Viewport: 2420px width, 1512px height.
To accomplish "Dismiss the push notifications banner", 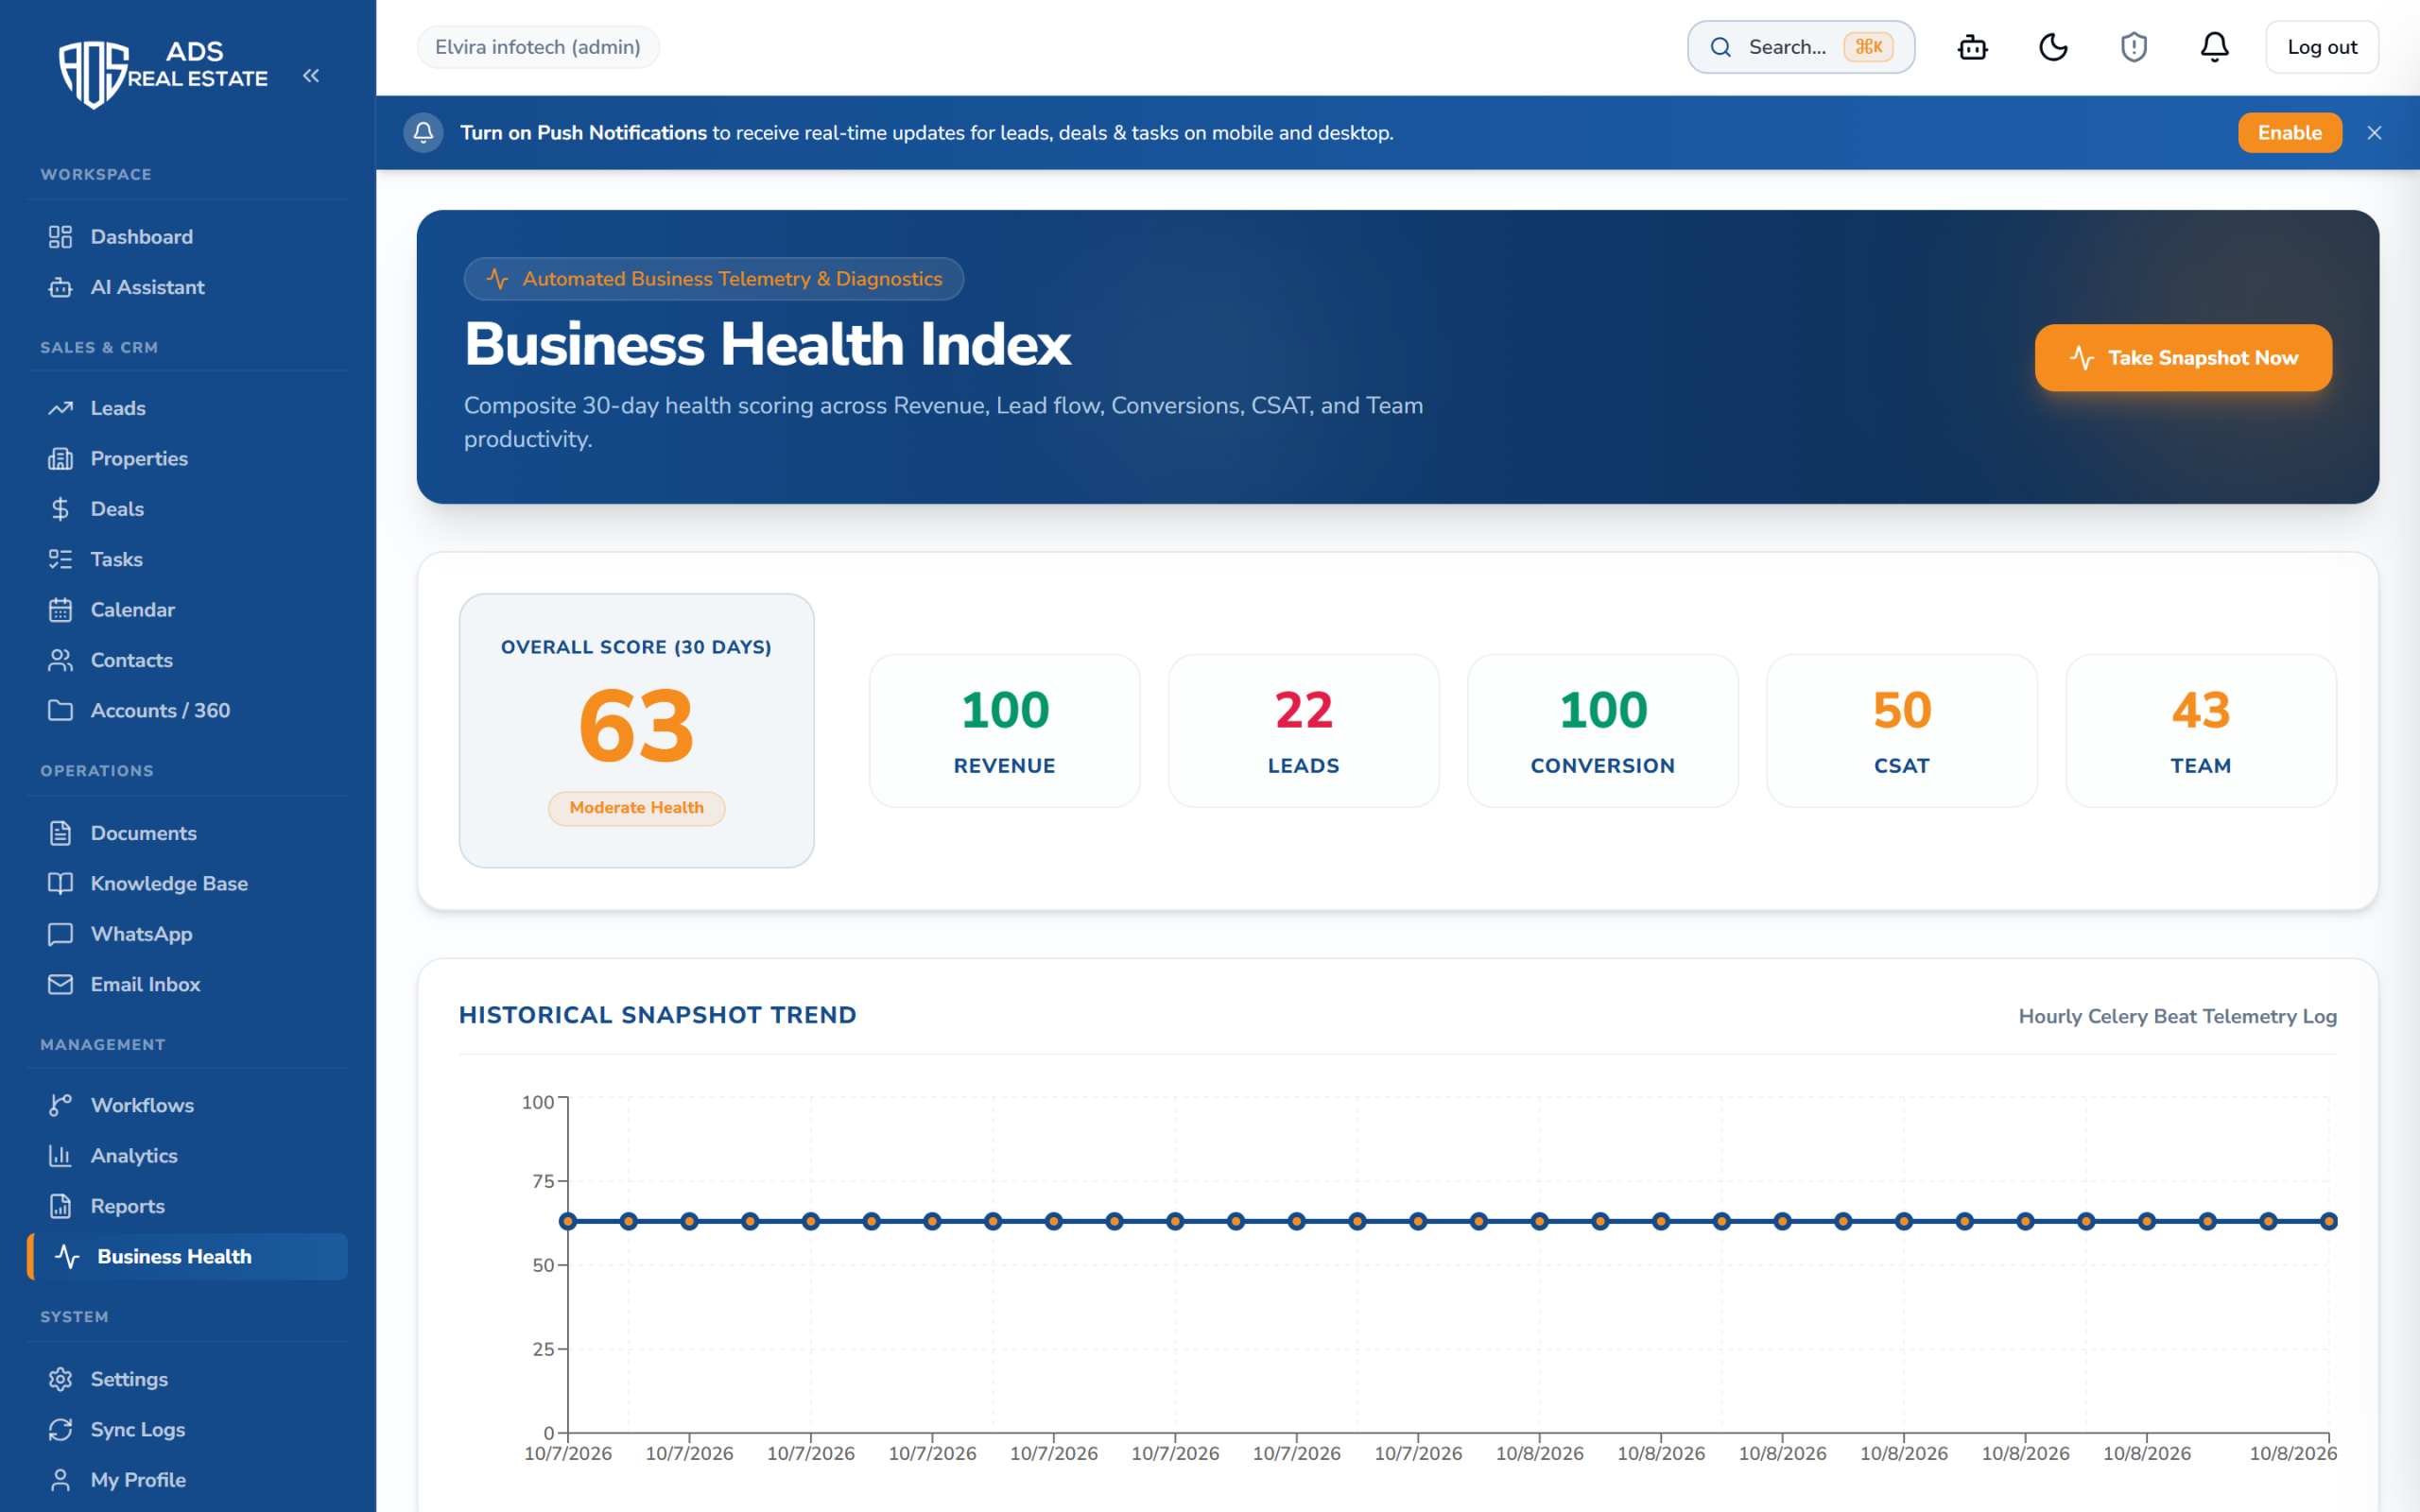I will pos(2374,133).
